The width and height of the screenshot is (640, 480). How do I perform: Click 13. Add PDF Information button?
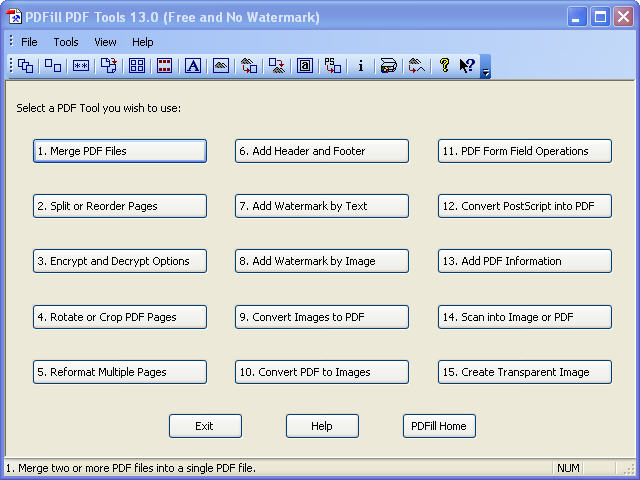tap(525, 261)
